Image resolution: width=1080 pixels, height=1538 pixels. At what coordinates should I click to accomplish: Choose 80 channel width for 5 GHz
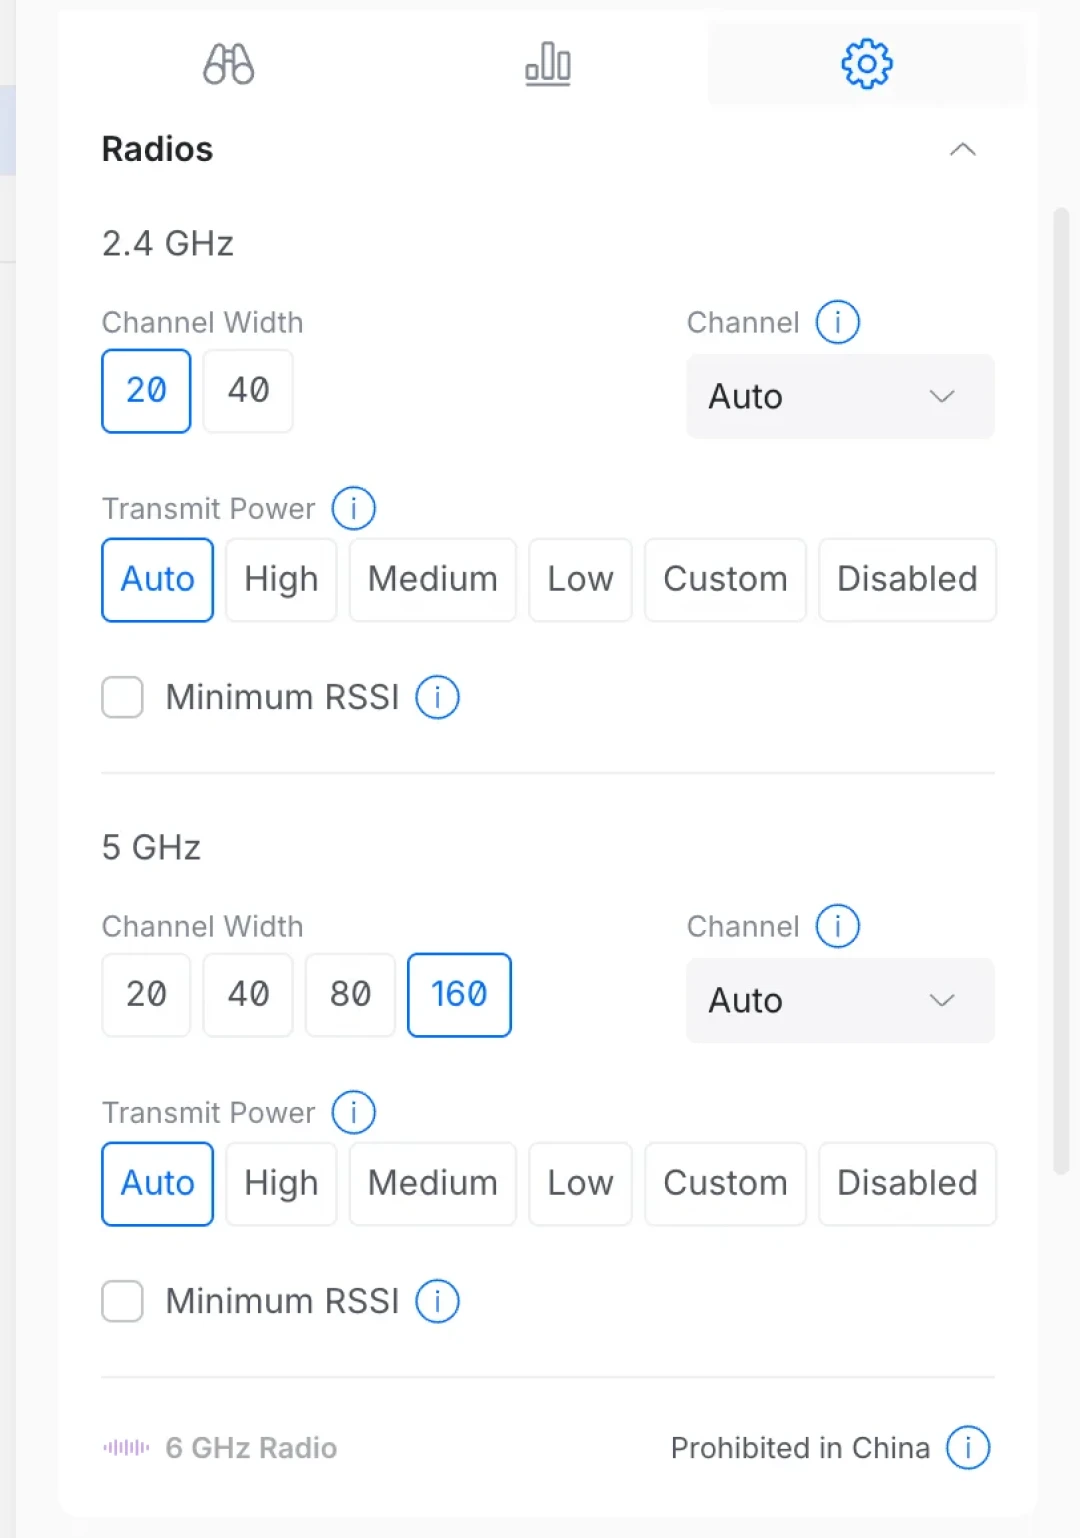pyautogui.click(x=350, y=994)
